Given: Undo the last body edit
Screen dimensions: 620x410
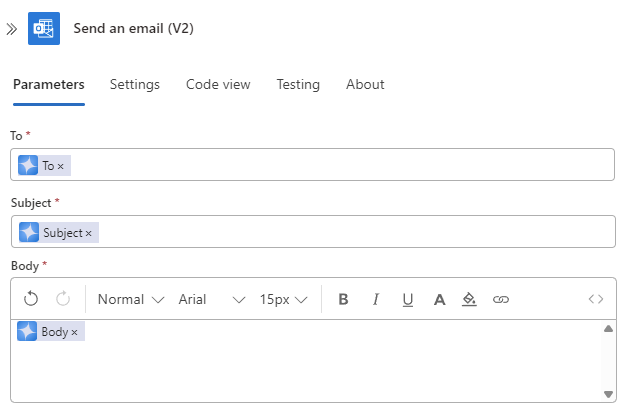Looking at the screenshot, I should pos(31,299).
